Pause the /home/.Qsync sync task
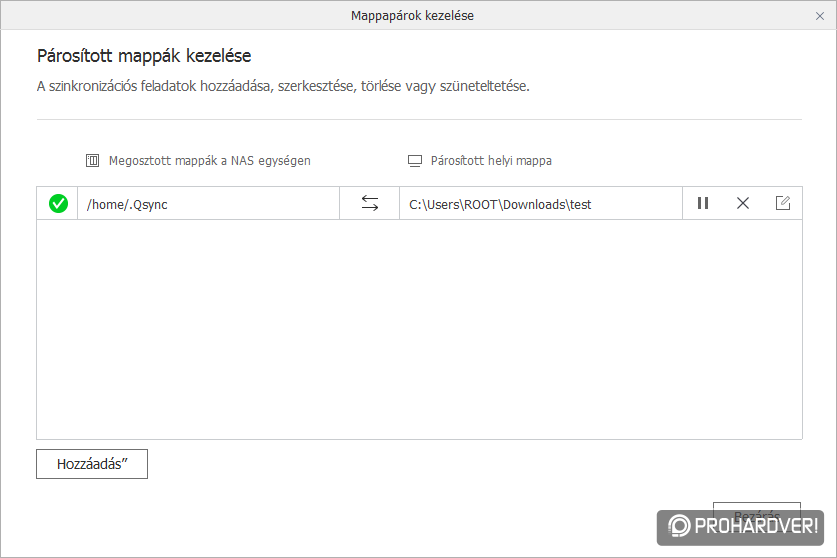The height and width of the screenshot is (558, 837). coord(702,203)
